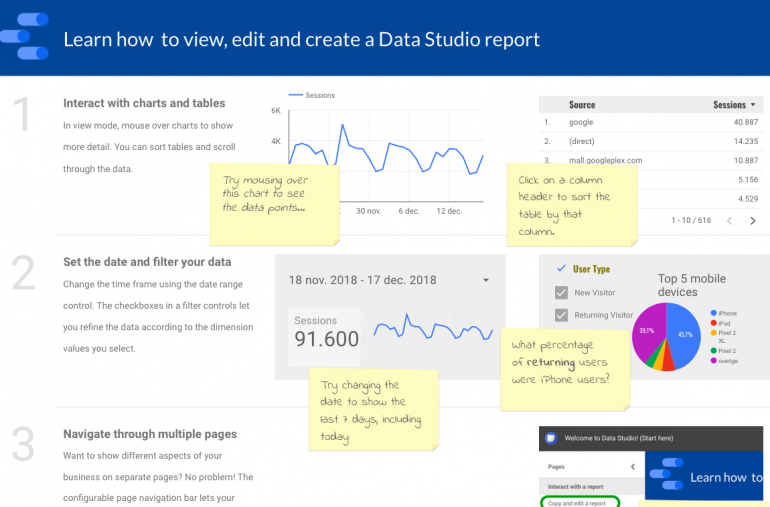Select date range 18 nov. 2018 - 17 dec. 2018
This screenshot has height=507, width=770.
[x=362, y=280]
